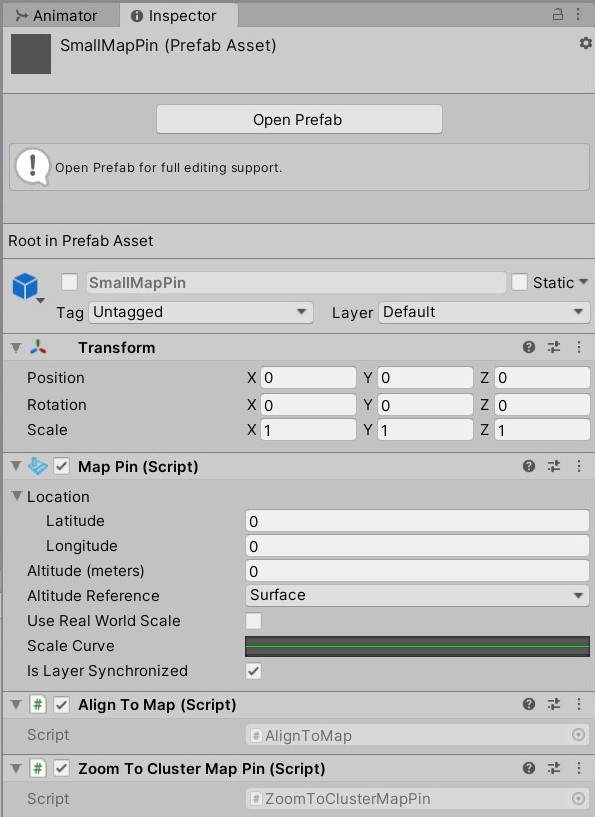Click the Rotation X field

click(x=308, y=405)
